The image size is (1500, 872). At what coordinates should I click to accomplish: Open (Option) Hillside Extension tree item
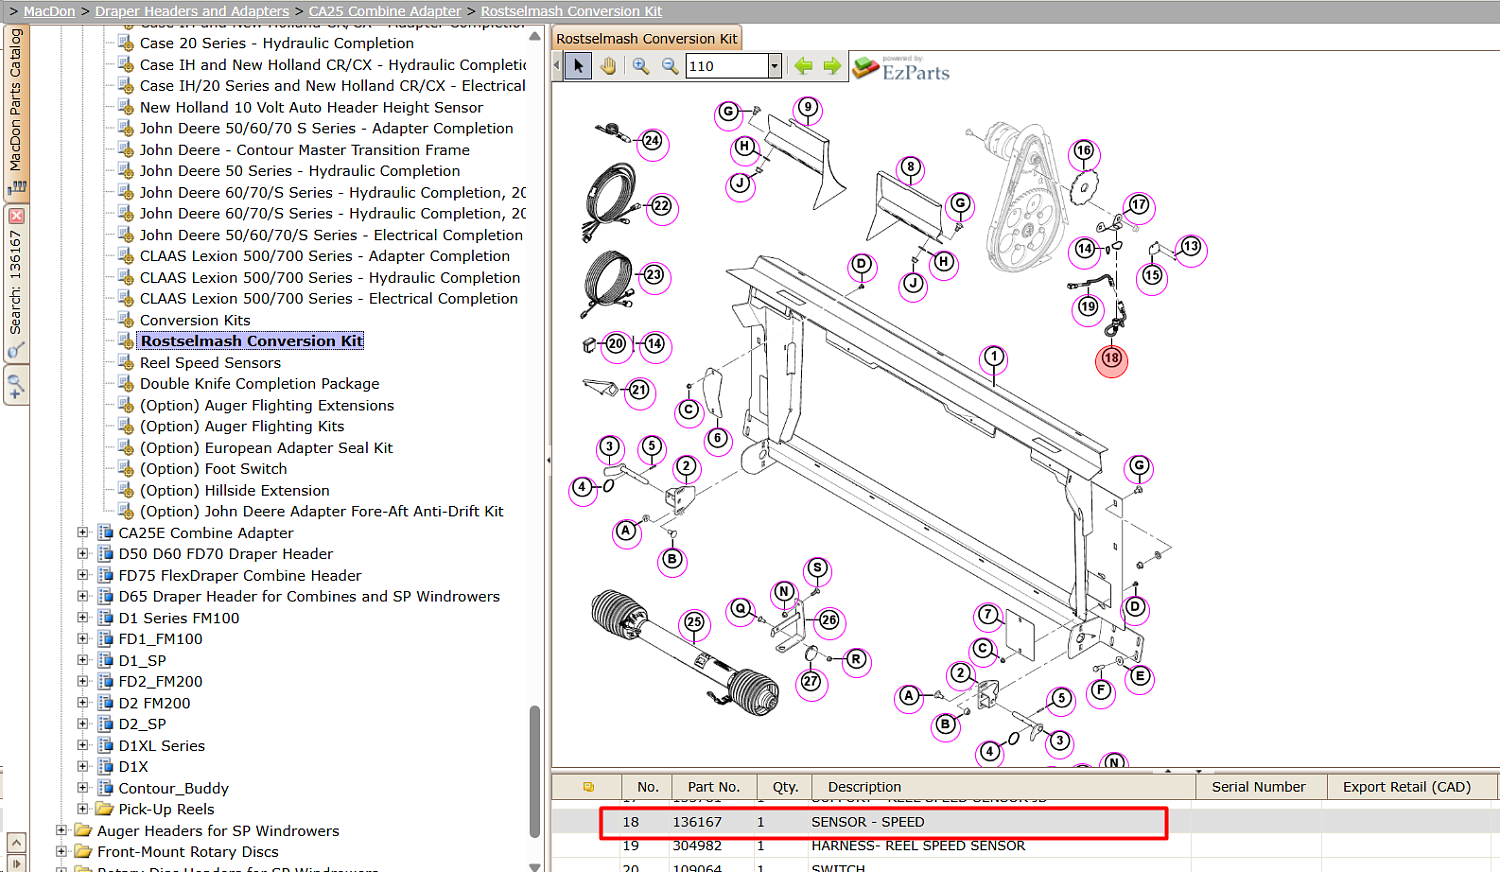pos(234,490)
